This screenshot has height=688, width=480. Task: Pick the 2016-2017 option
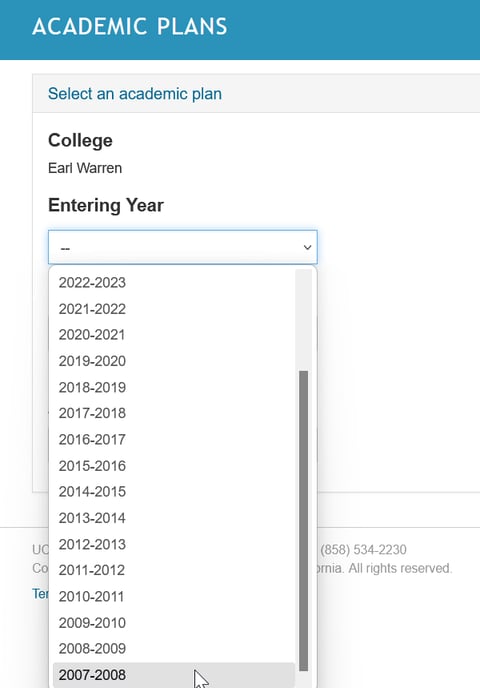(x=173, y=440)
